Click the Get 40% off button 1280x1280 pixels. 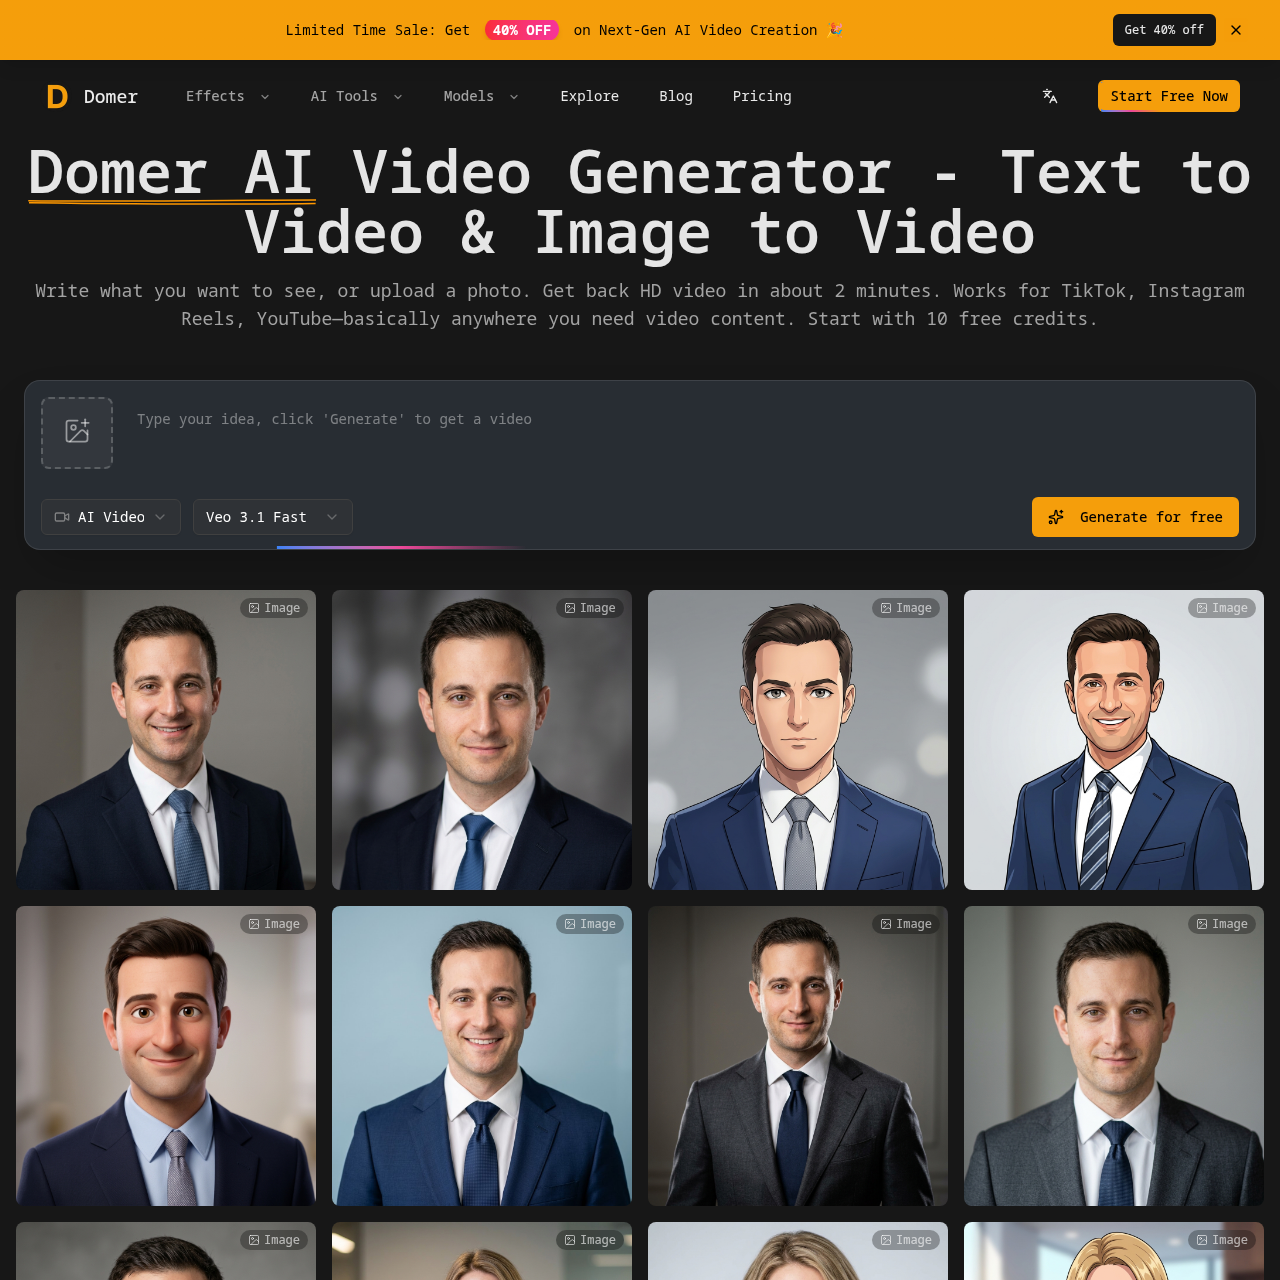pos(1164,30)
